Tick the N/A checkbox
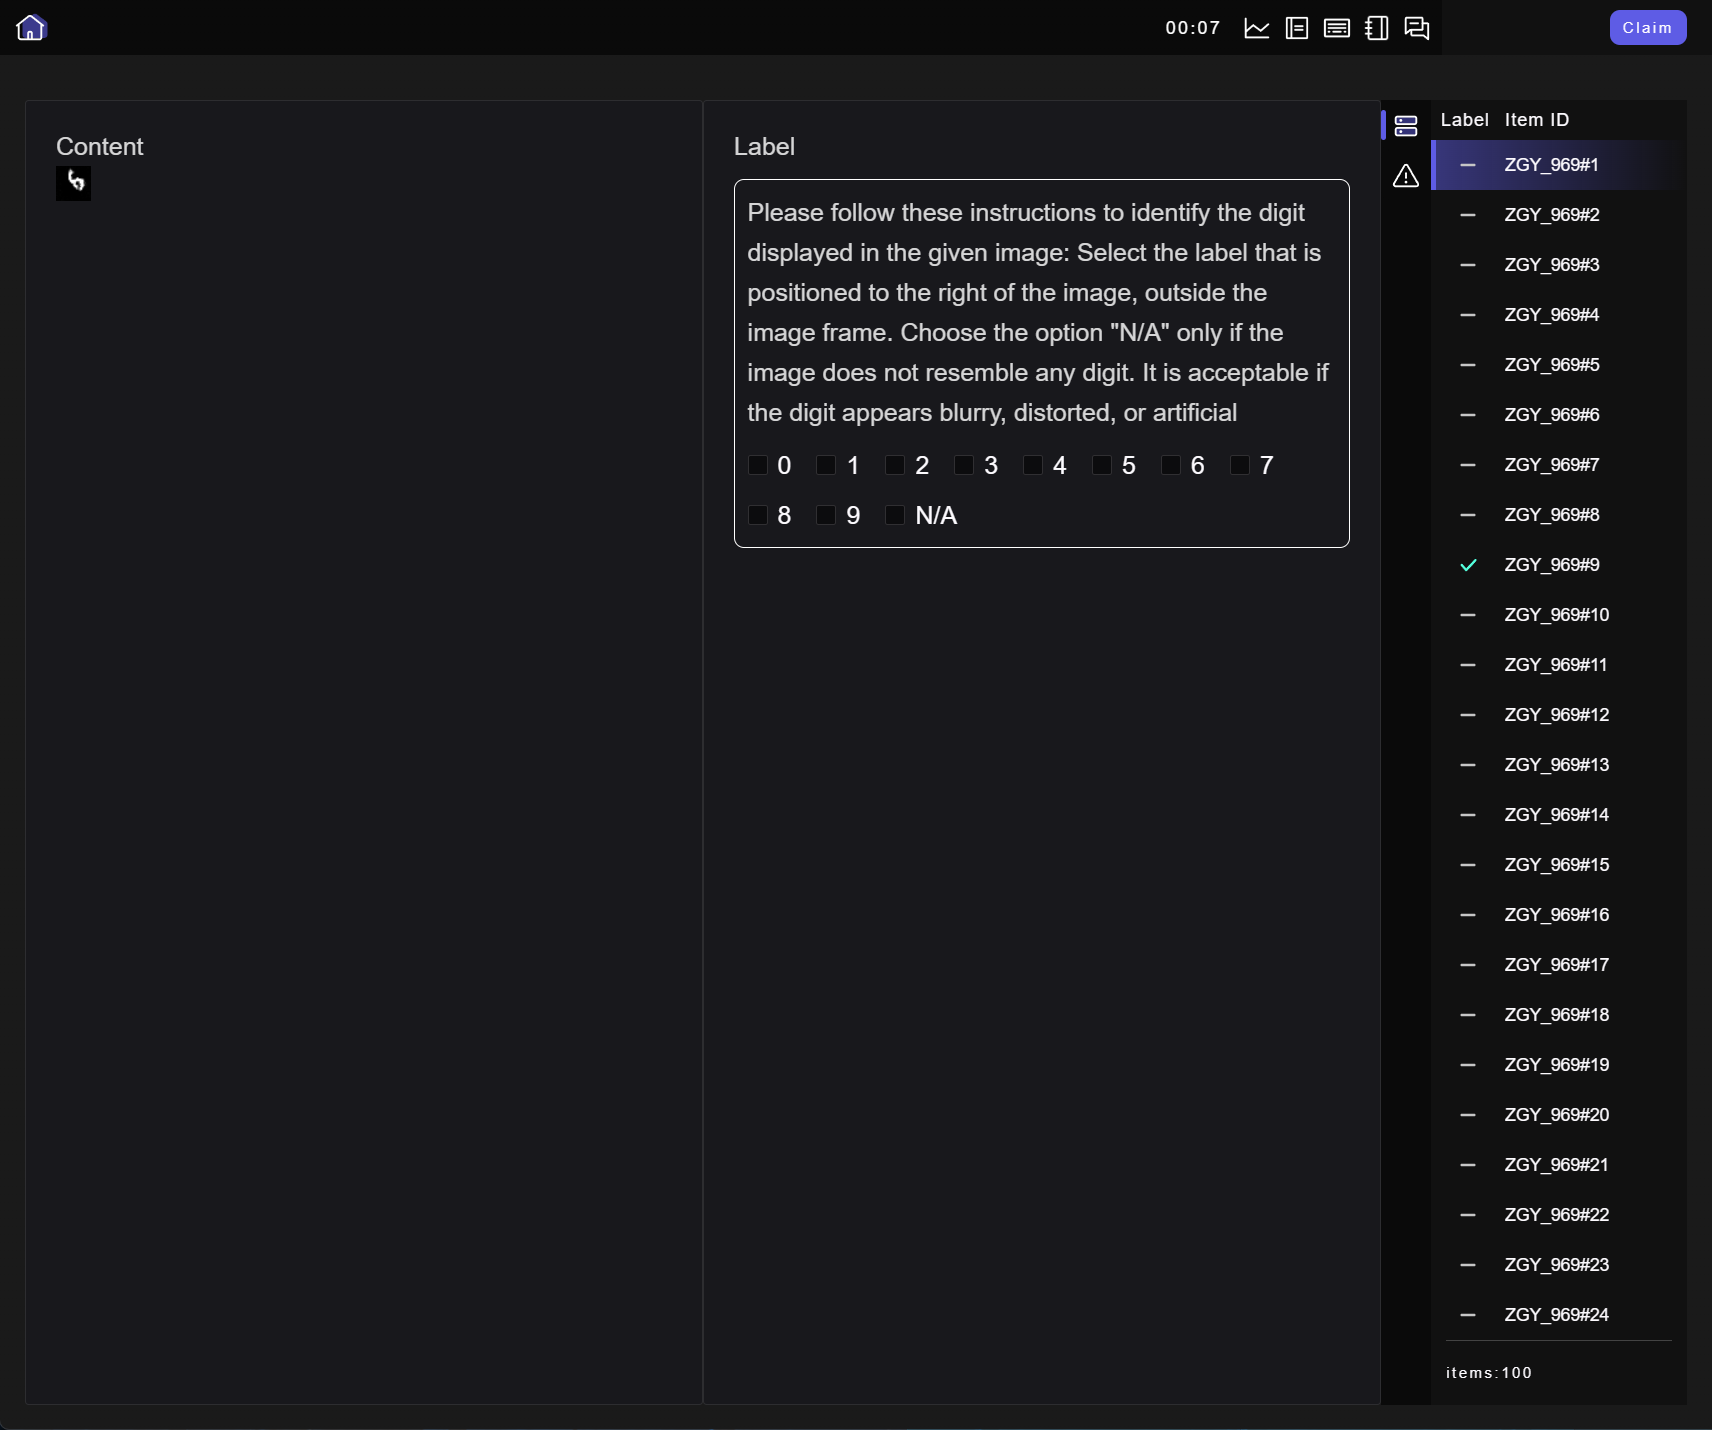This screenshot has width=1712, height=1430. point(895,515)
